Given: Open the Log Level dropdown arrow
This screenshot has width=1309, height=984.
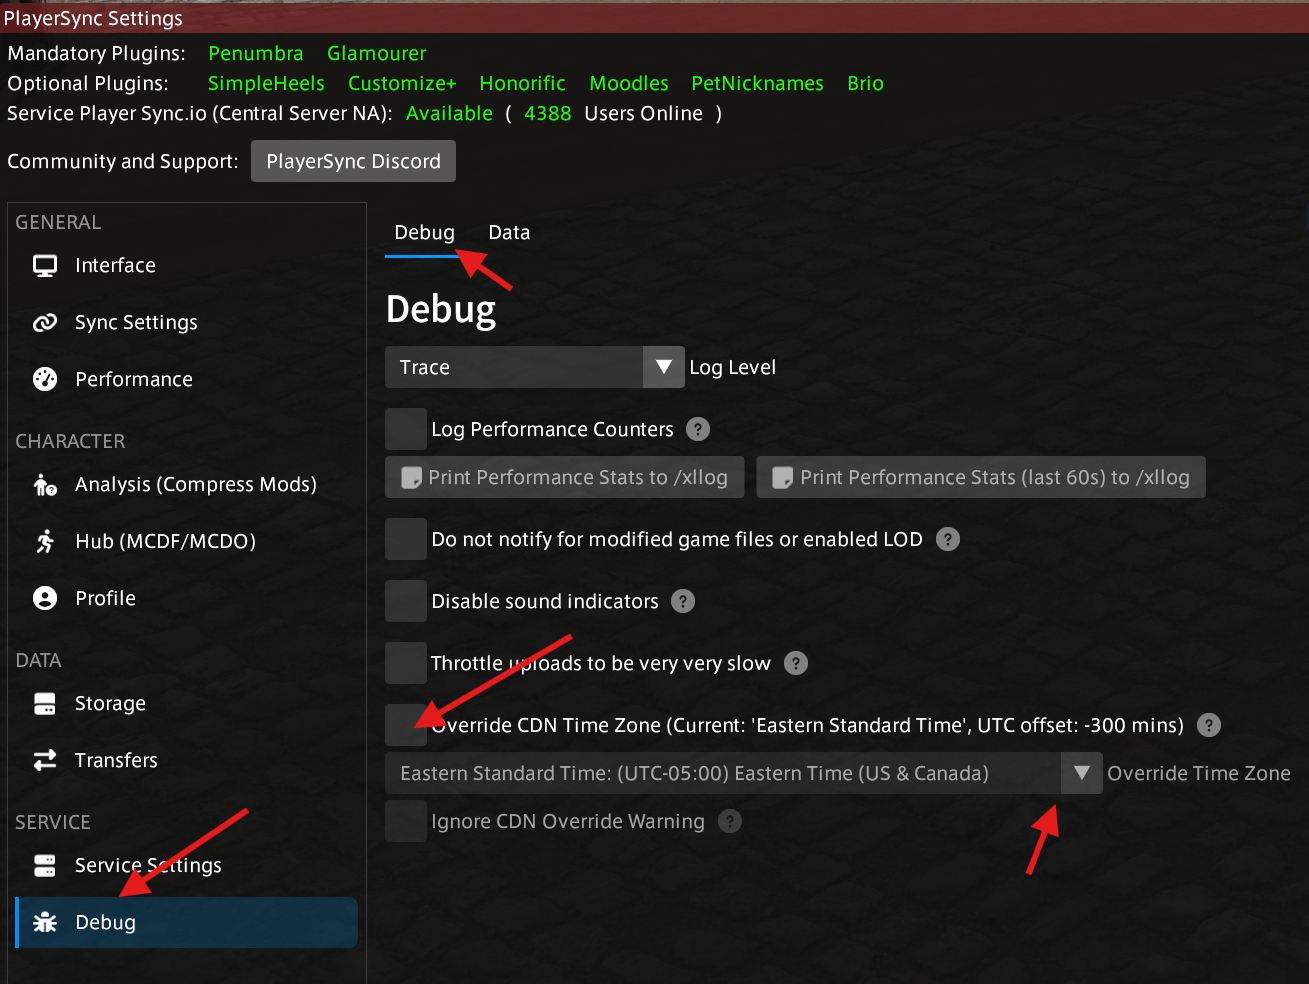Looking at the screenshot, I should [x=663, y=367].
